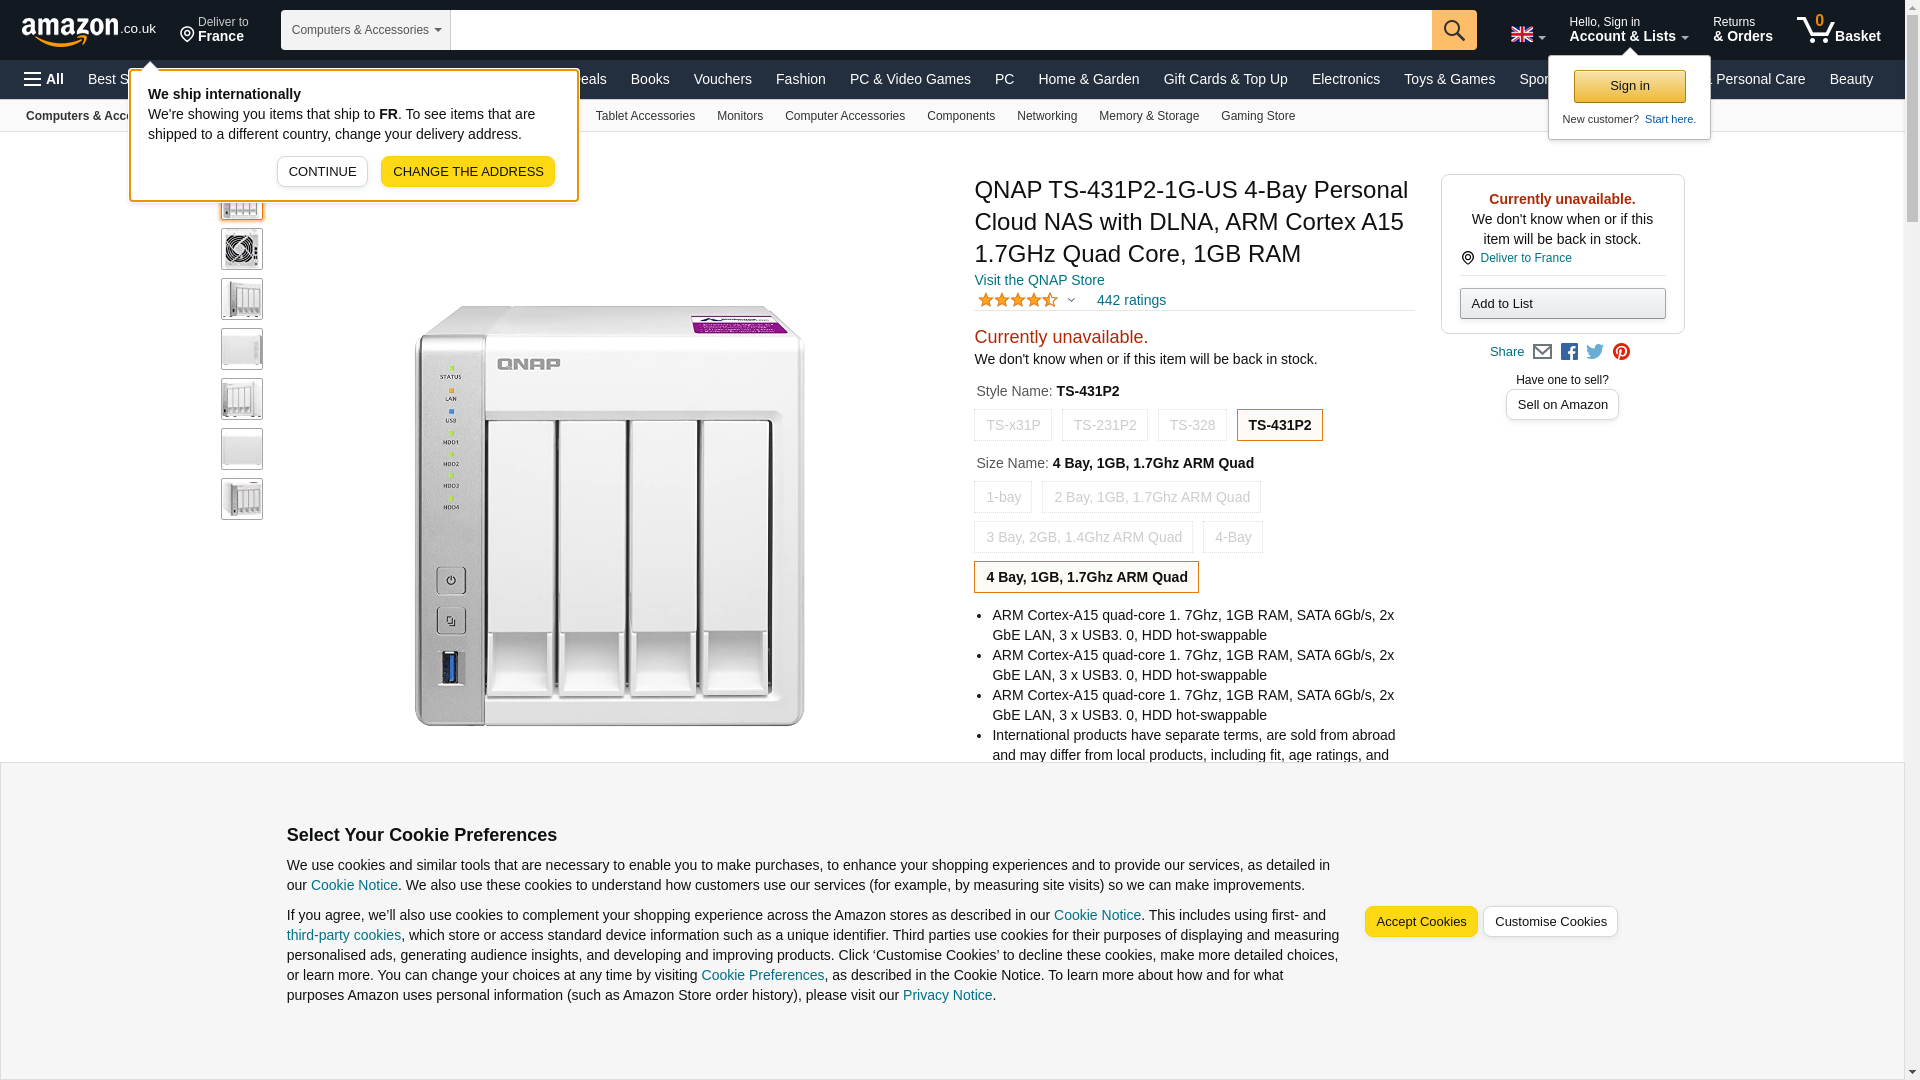Click the CHANGE THE ADDRESS button
The width and height of the screenshot is (1920, 1080).
click(467, 171)
